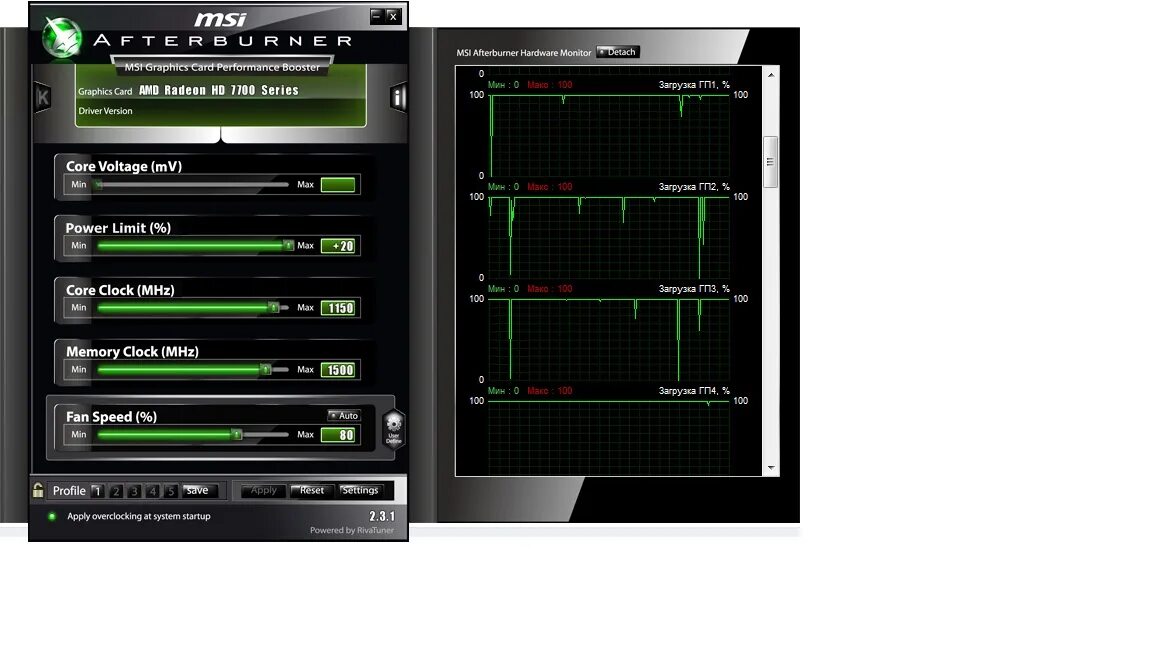Minimize the Afterburner window
Image resolution: width=1152 pixels, height=648 pixels.
[x=377, y=15]
